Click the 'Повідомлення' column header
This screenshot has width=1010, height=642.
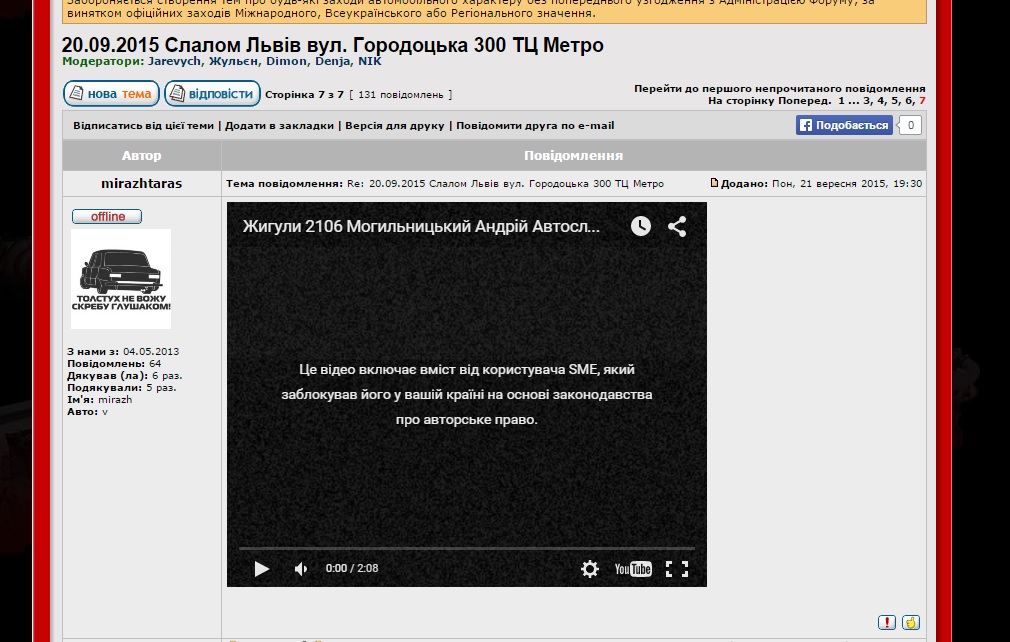point(573,155)
